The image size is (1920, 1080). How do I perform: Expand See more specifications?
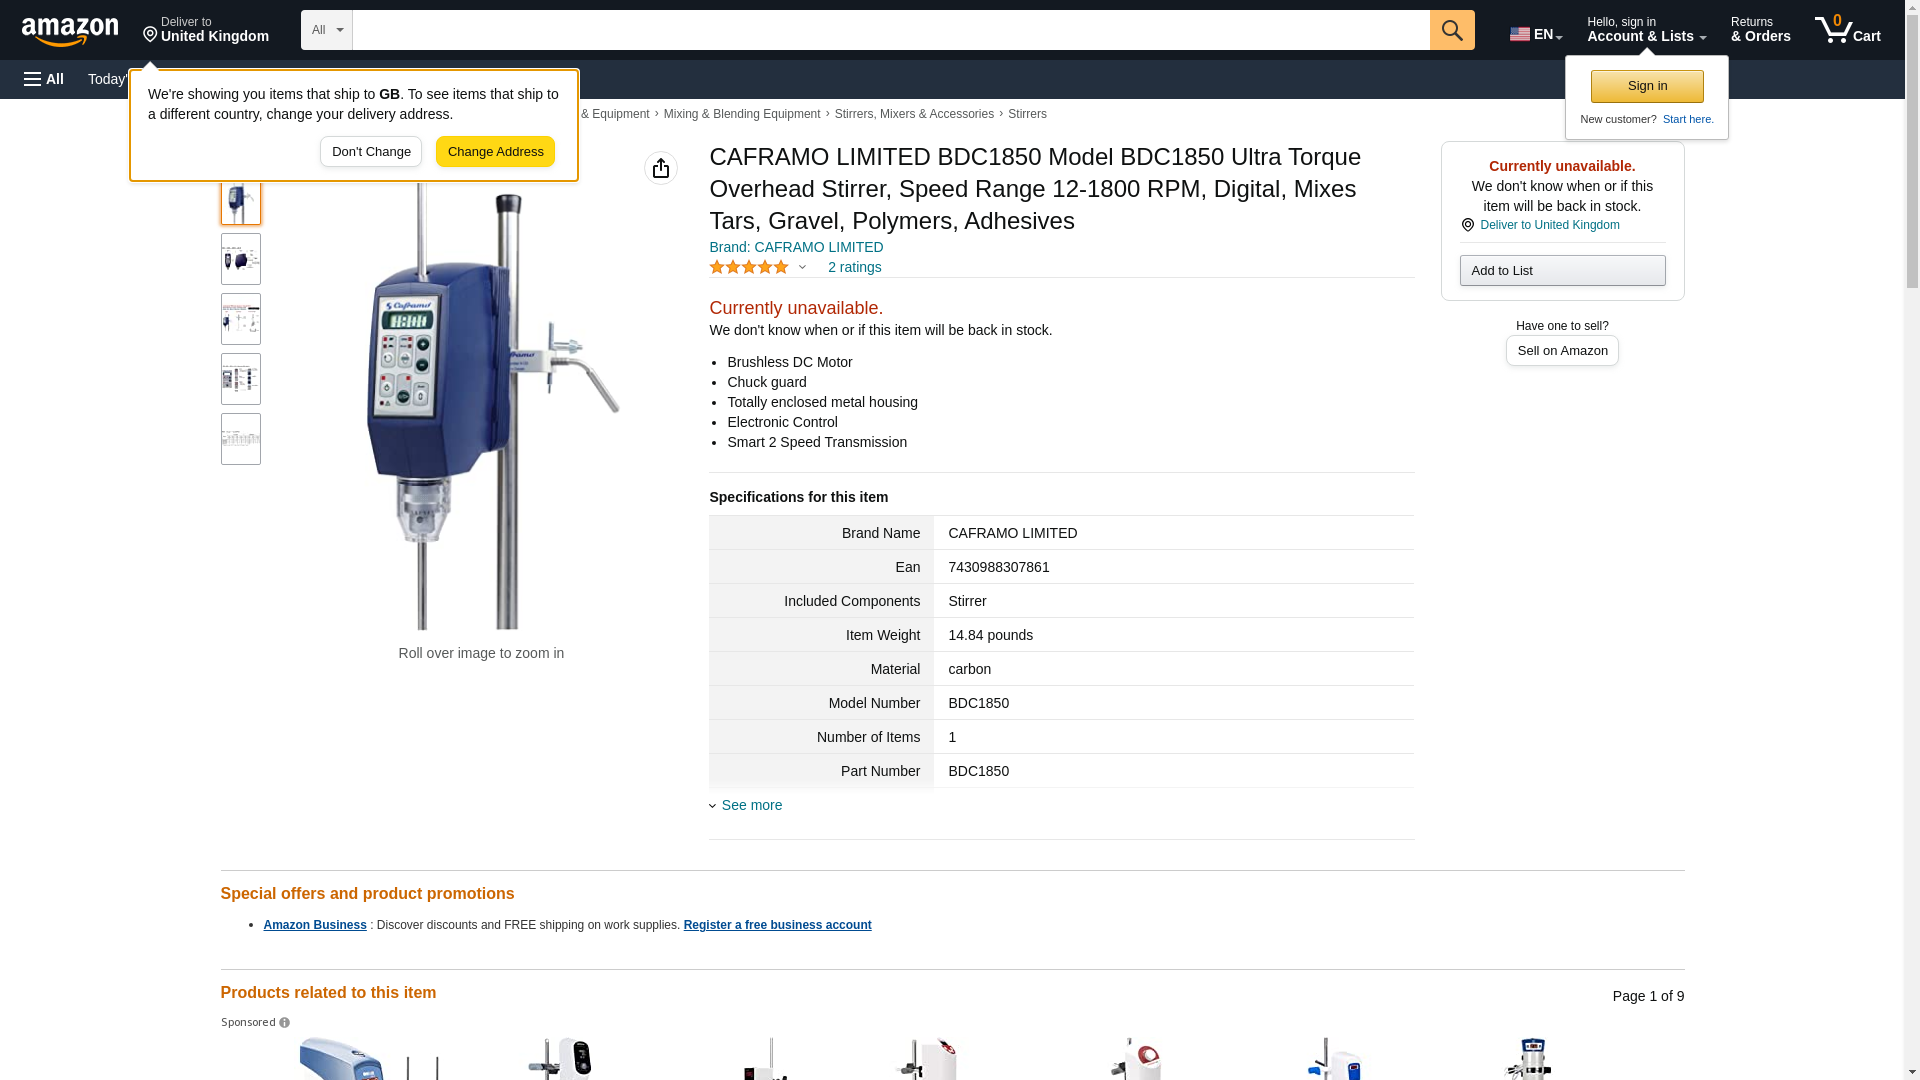pyautogui.click(x=746, y=805)
